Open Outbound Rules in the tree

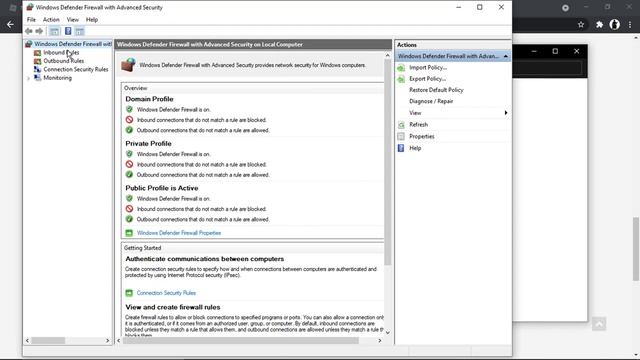(x=64, y=61)
